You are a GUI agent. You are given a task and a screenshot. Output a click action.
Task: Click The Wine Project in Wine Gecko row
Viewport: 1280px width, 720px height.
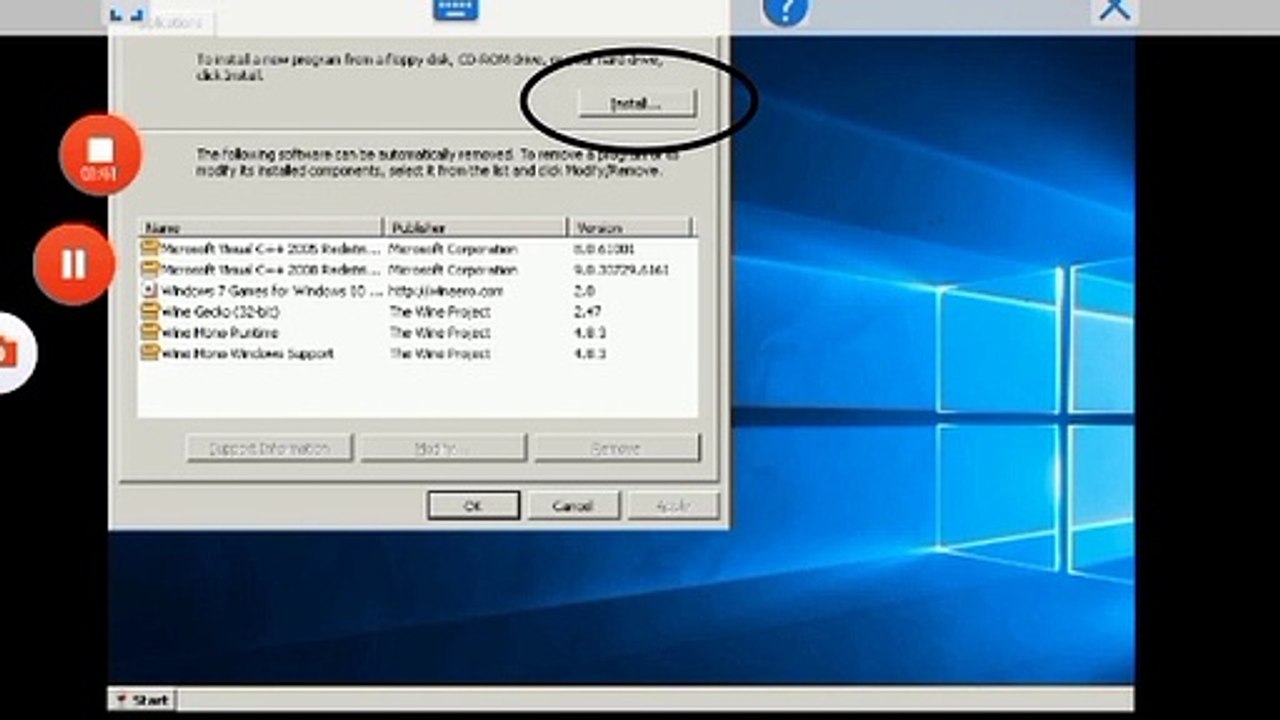[x=440, y=312]
